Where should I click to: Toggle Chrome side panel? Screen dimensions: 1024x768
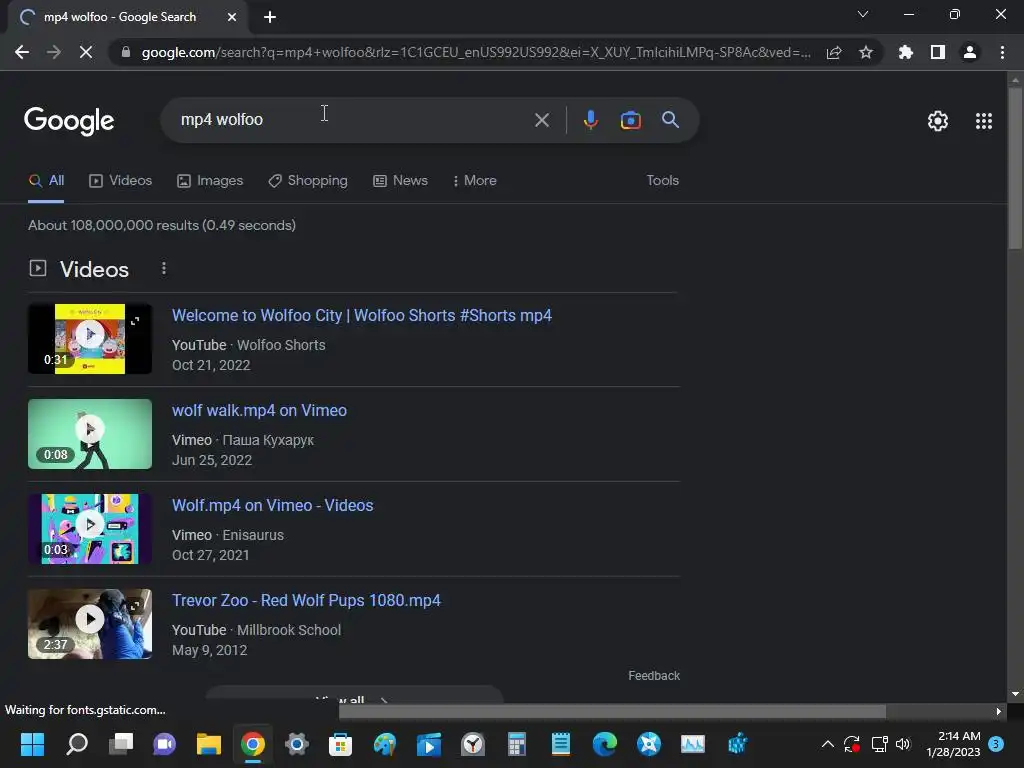(x=938, y=52)
